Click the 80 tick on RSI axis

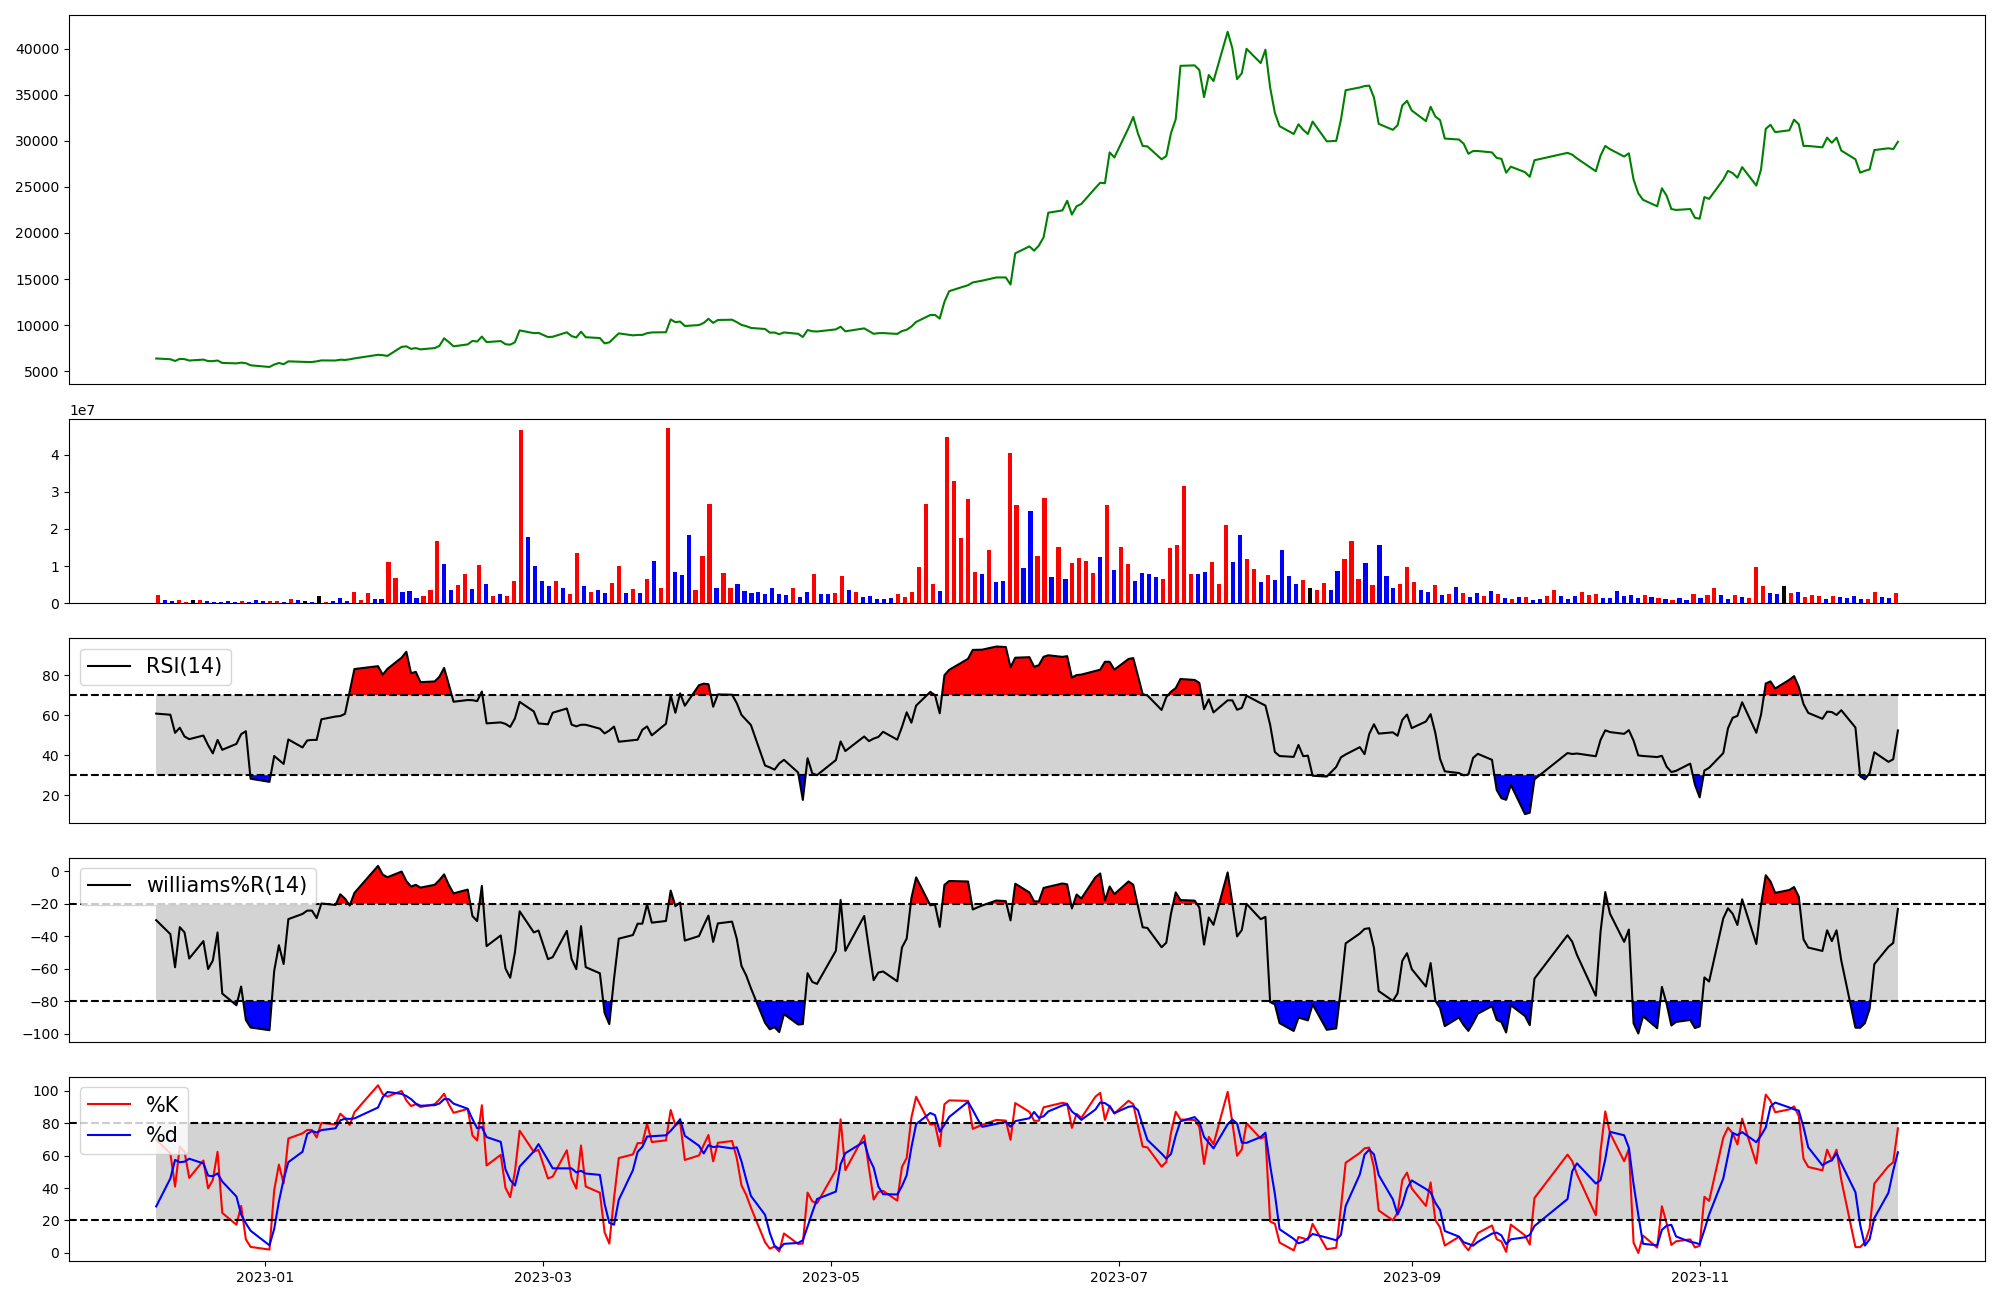[50, 676]
